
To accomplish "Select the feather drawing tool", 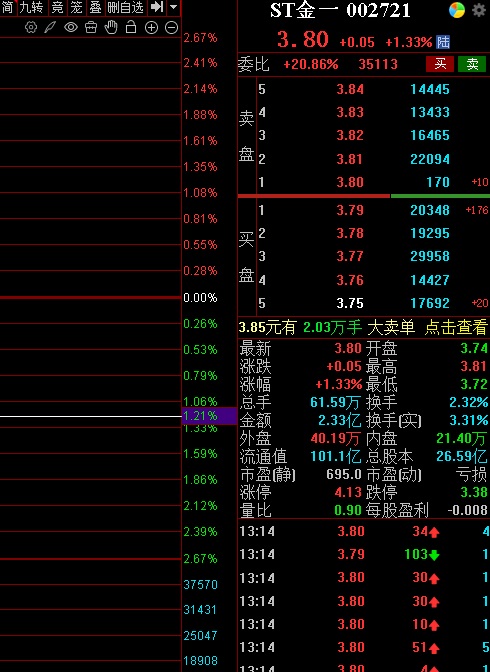I will (51, 27).
